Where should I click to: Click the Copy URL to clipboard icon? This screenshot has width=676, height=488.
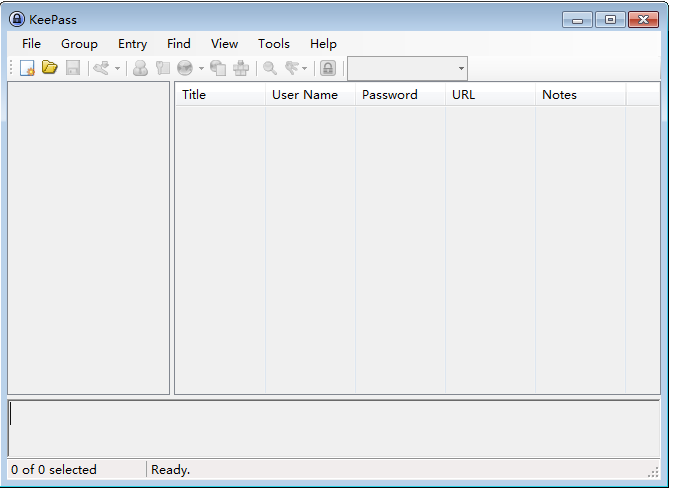[218, 68]
